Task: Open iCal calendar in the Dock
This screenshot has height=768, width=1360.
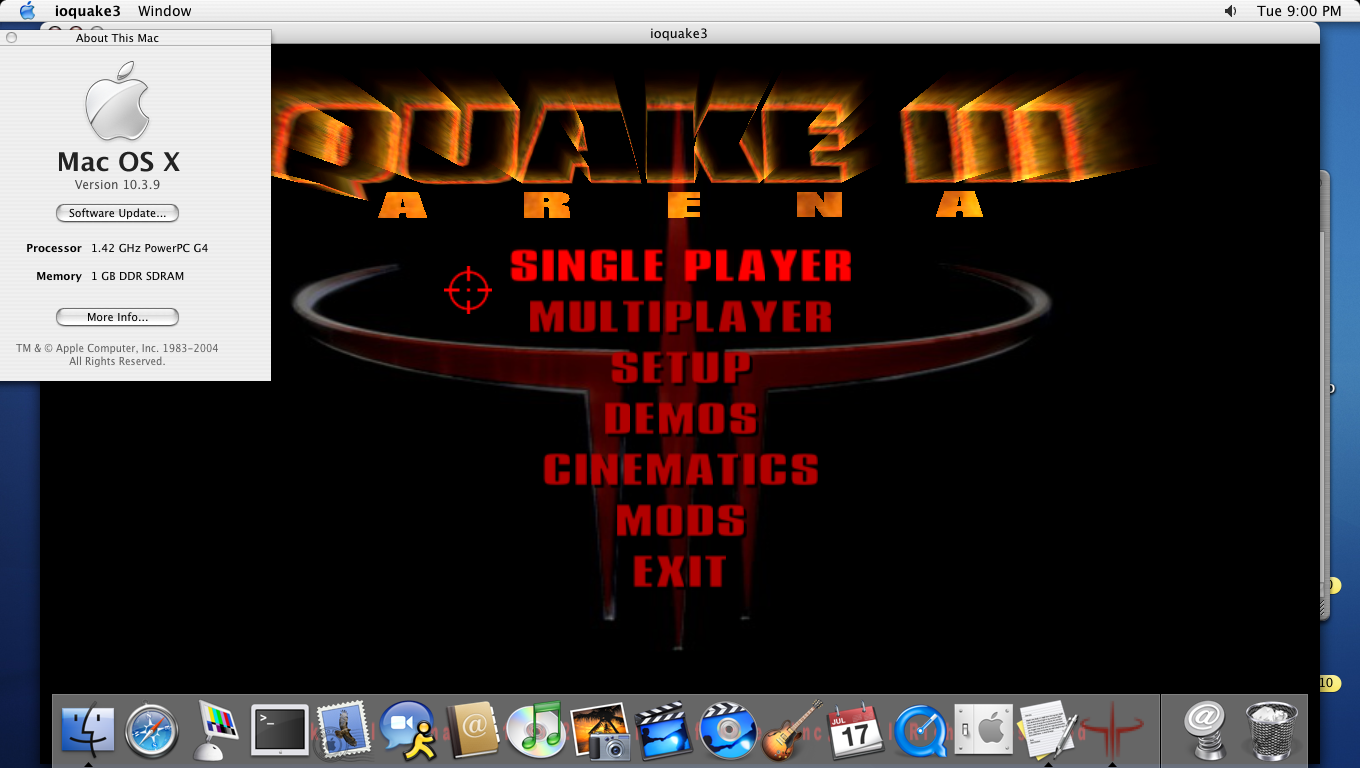Action: coord(855,730)
